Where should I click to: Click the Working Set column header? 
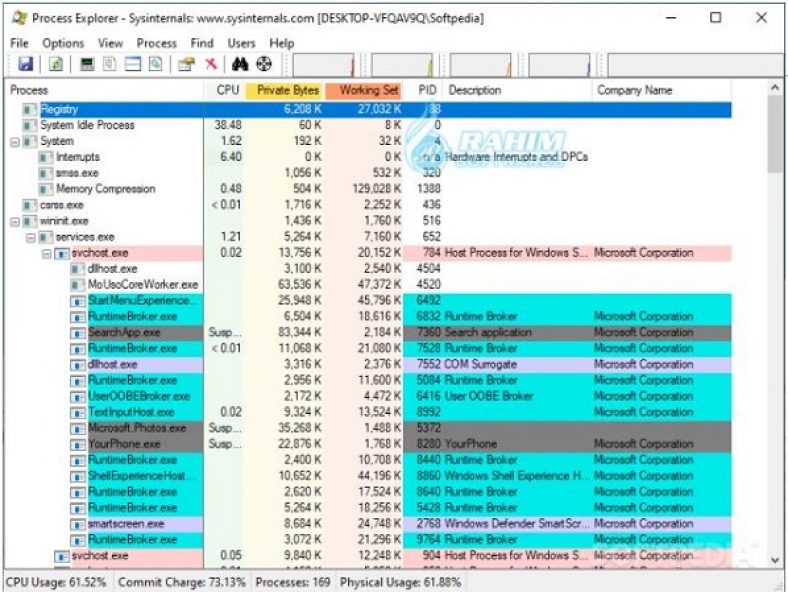click(367, 90)
